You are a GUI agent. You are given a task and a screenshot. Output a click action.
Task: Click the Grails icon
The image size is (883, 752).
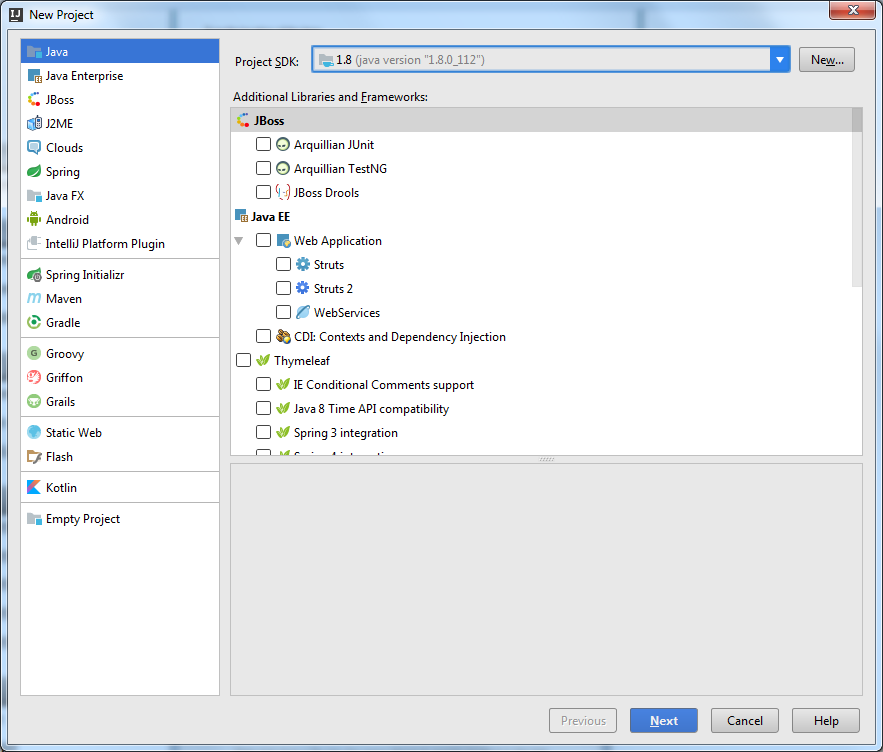click(34, 401)
